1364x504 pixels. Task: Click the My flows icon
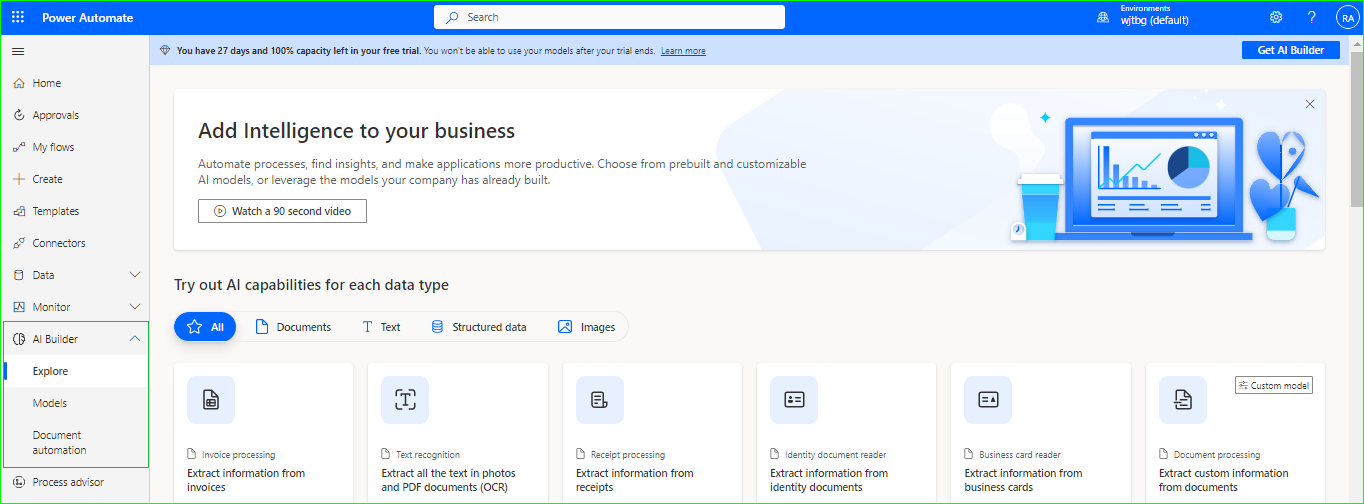pos(18,147)
